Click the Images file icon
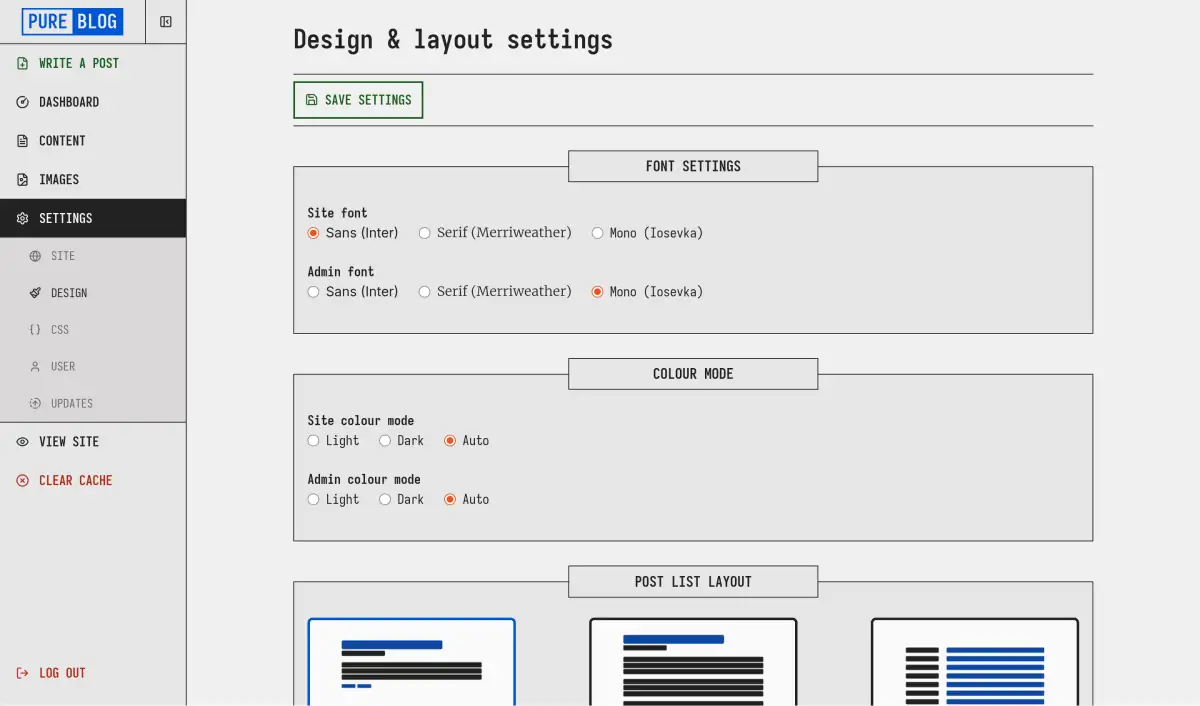1200x706 pixels. [23, 180]
